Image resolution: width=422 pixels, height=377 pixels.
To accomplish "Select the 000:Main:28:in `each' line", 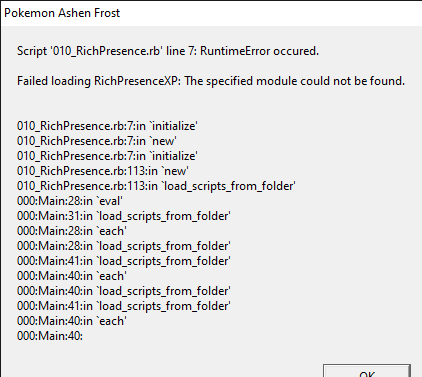I will (x=72, y=231).
